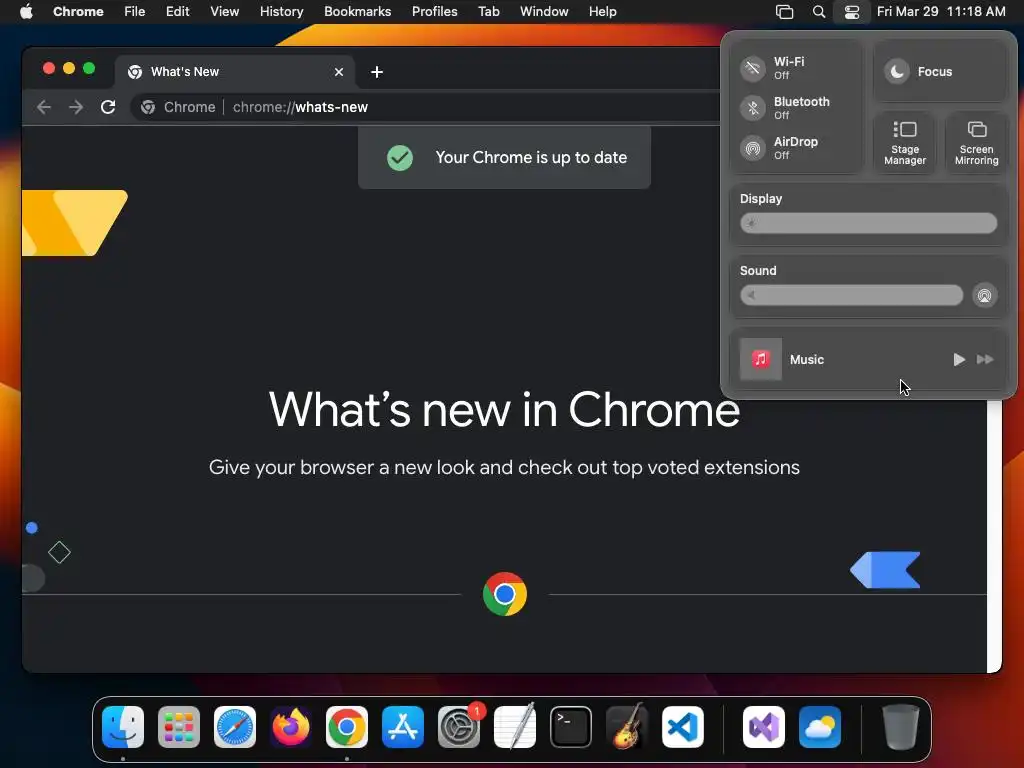
Task: Open Visual Studio Code from Dock
Action: click(x=683, y=727)
